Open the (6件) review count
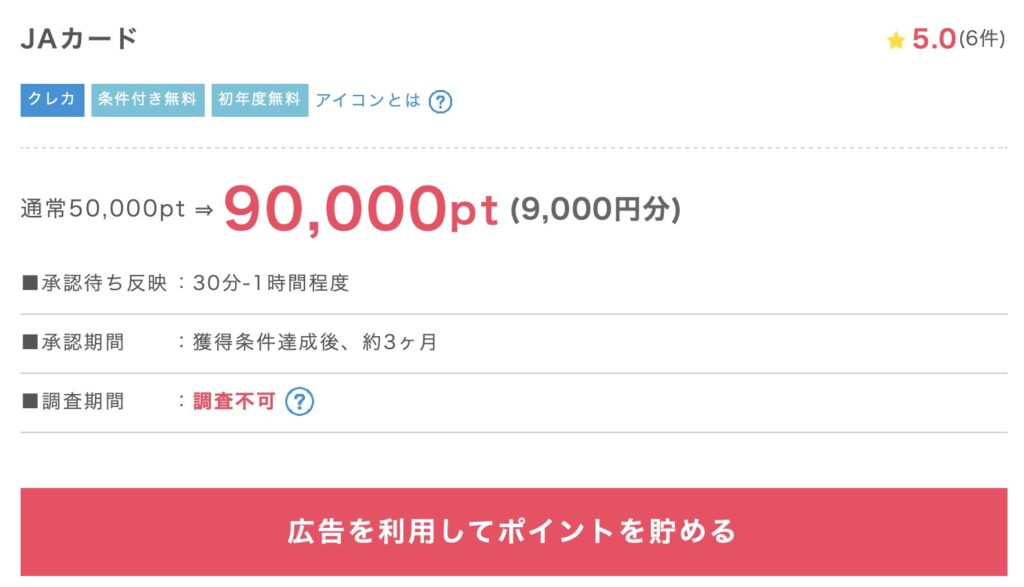 (982, 41)
